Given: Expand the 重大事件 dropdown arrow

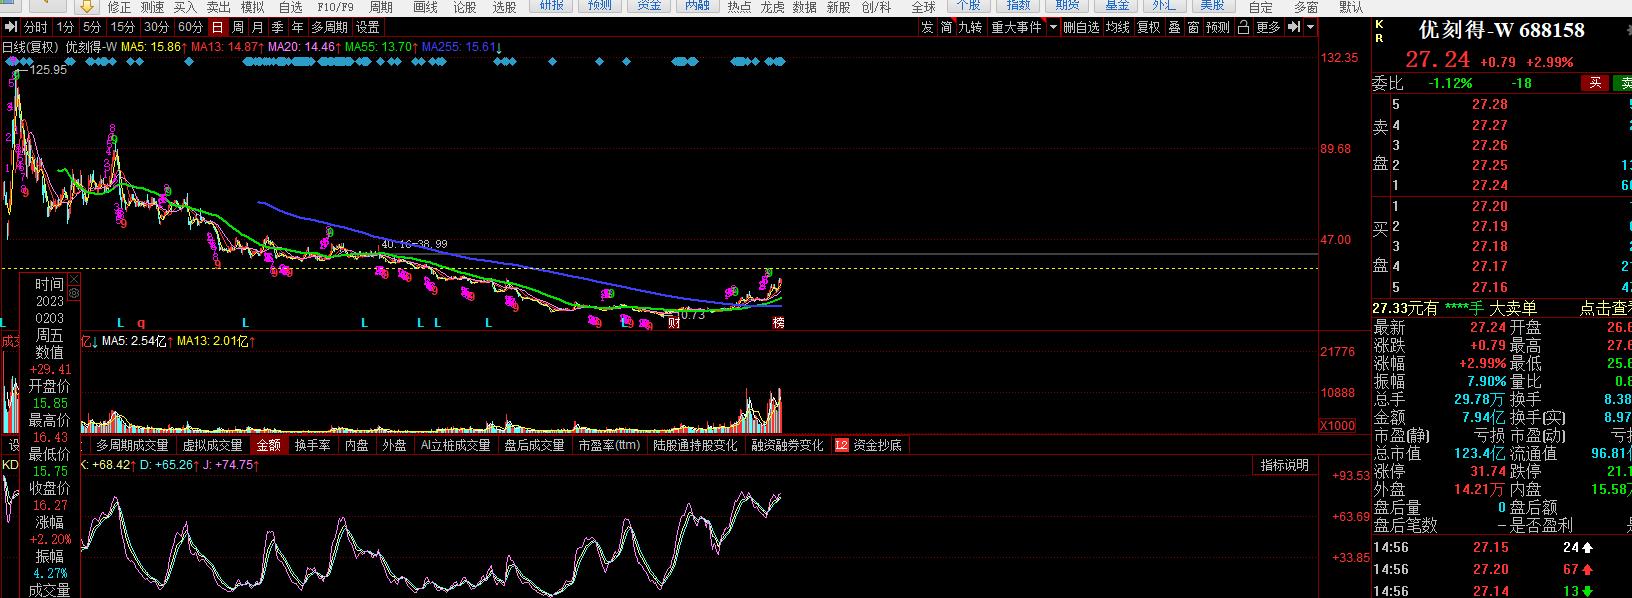Looking at the screenshot, I should coord(1052,28).
